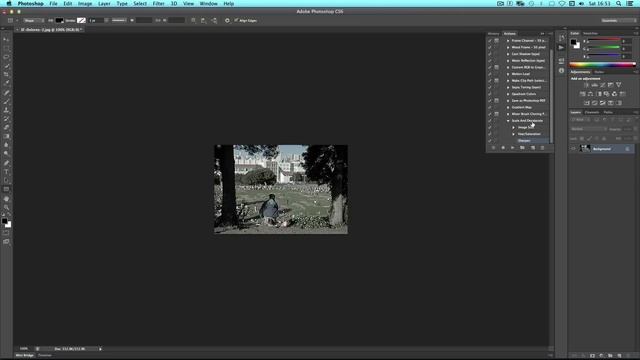Viewport: 640px width, 360px height.
Task: Switch to the Channels tab
Action: pyautogui.click(x=592, y=112)
